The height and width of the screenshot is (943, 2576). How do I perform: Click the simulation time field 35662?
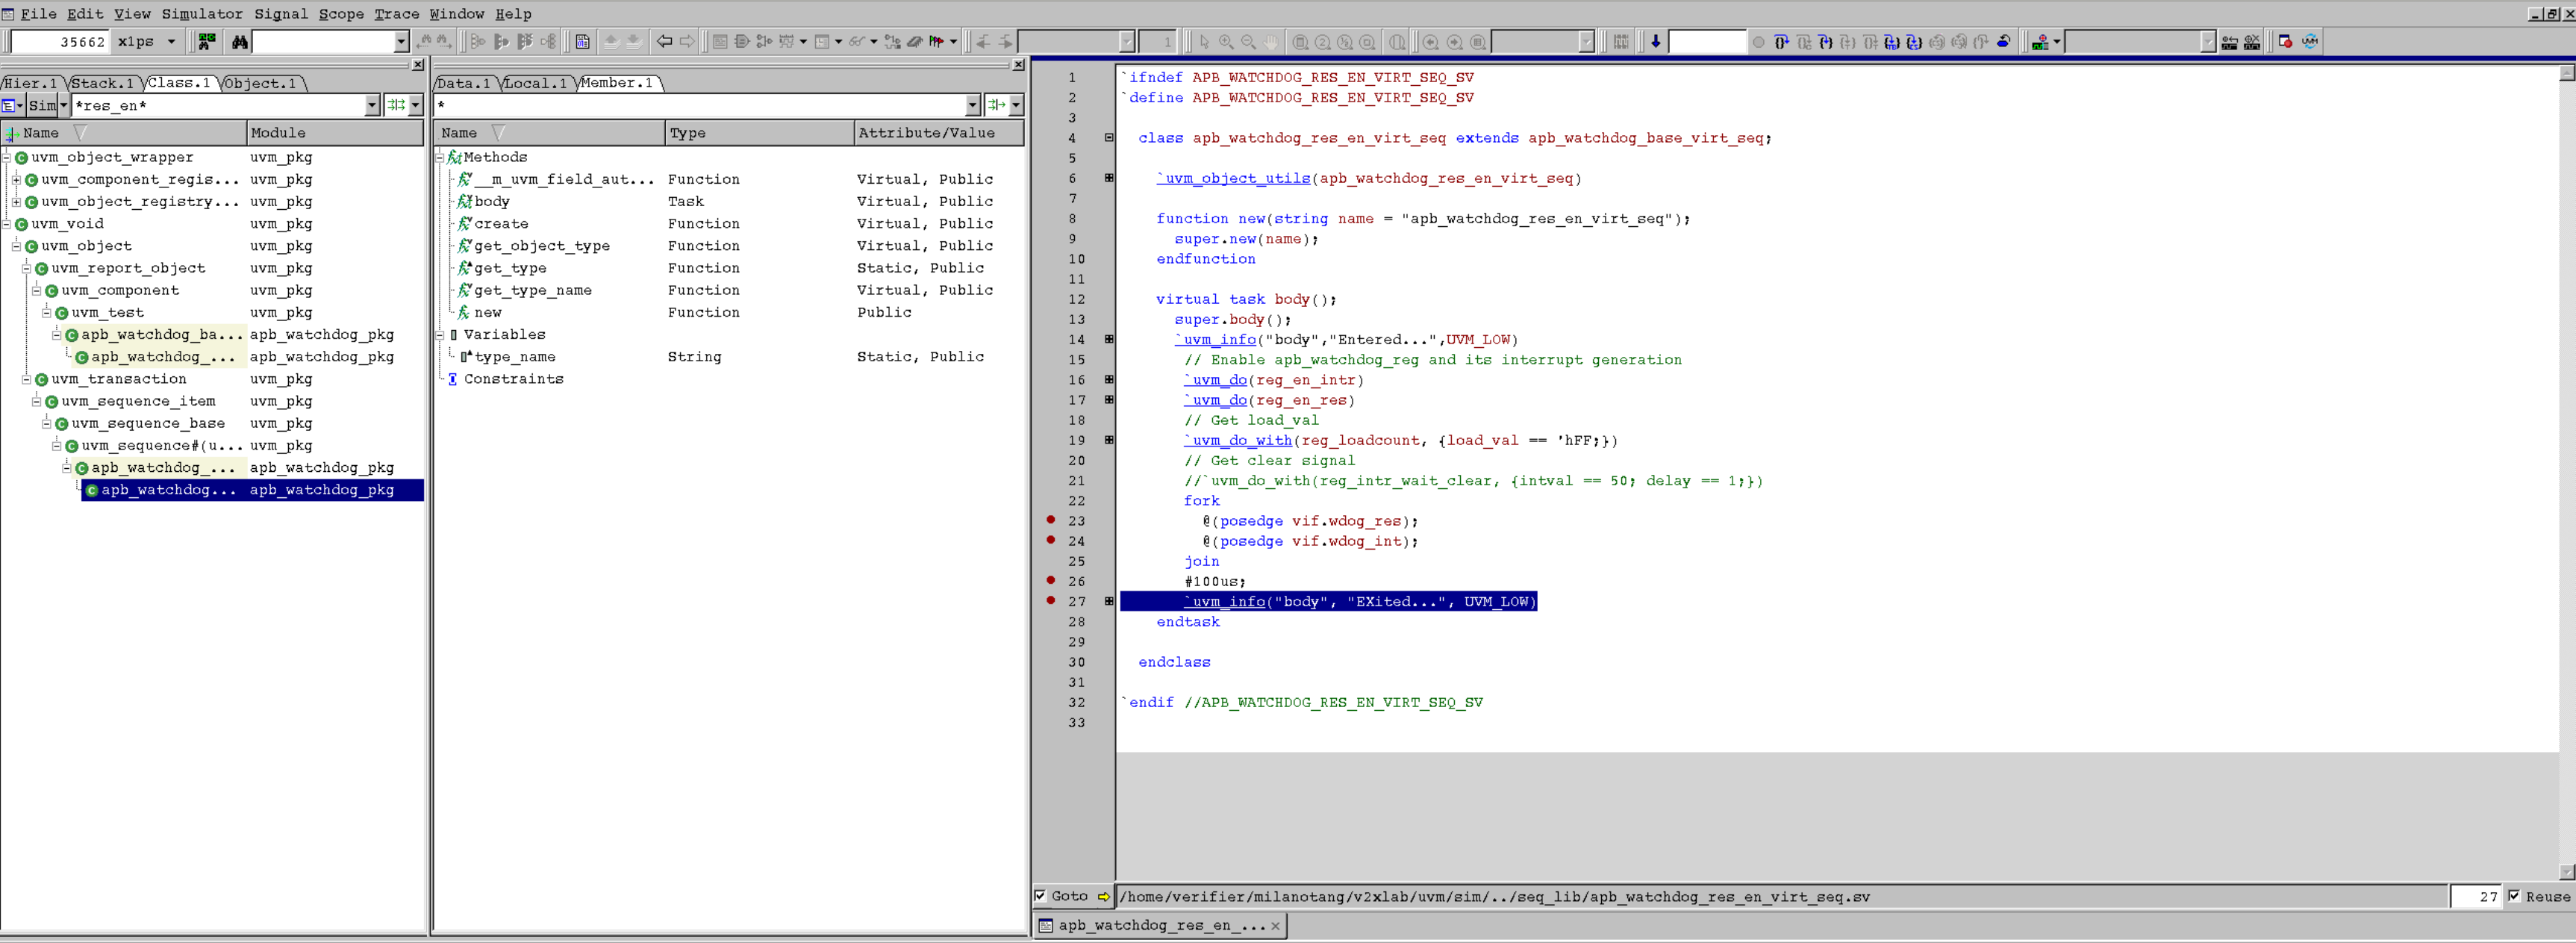(x=59, y=42)
